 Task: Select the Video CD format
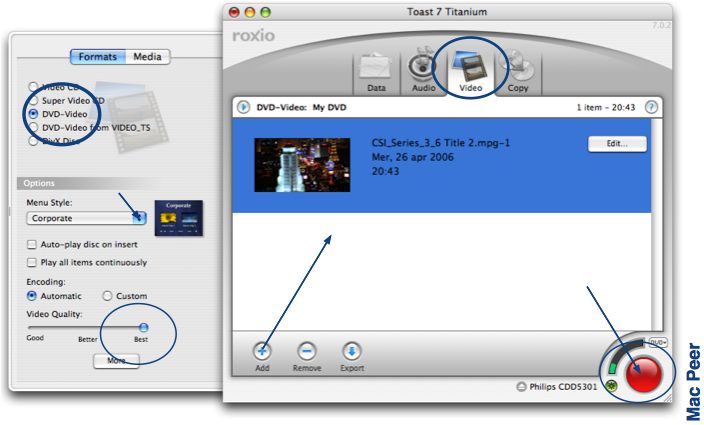click(33, 86)
